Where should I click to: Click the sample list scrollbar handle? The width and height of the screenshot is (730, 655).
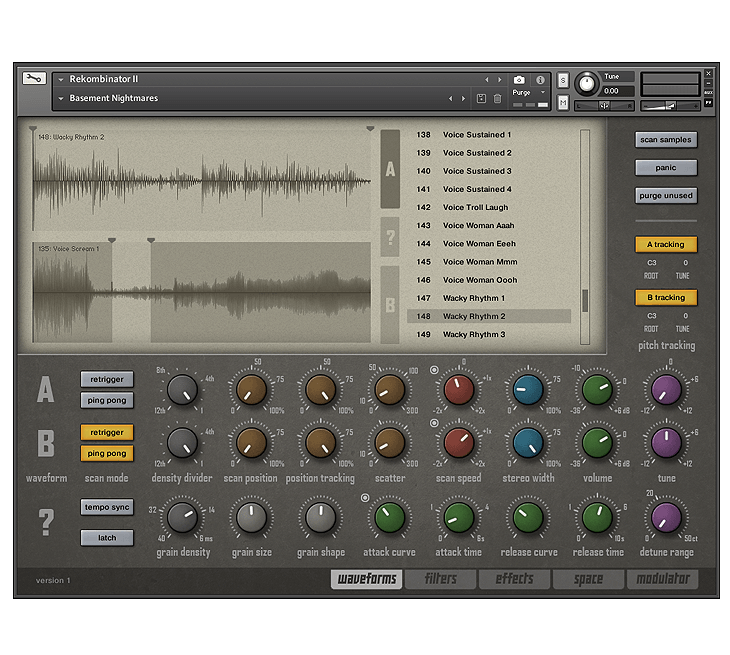click(585, 301)
